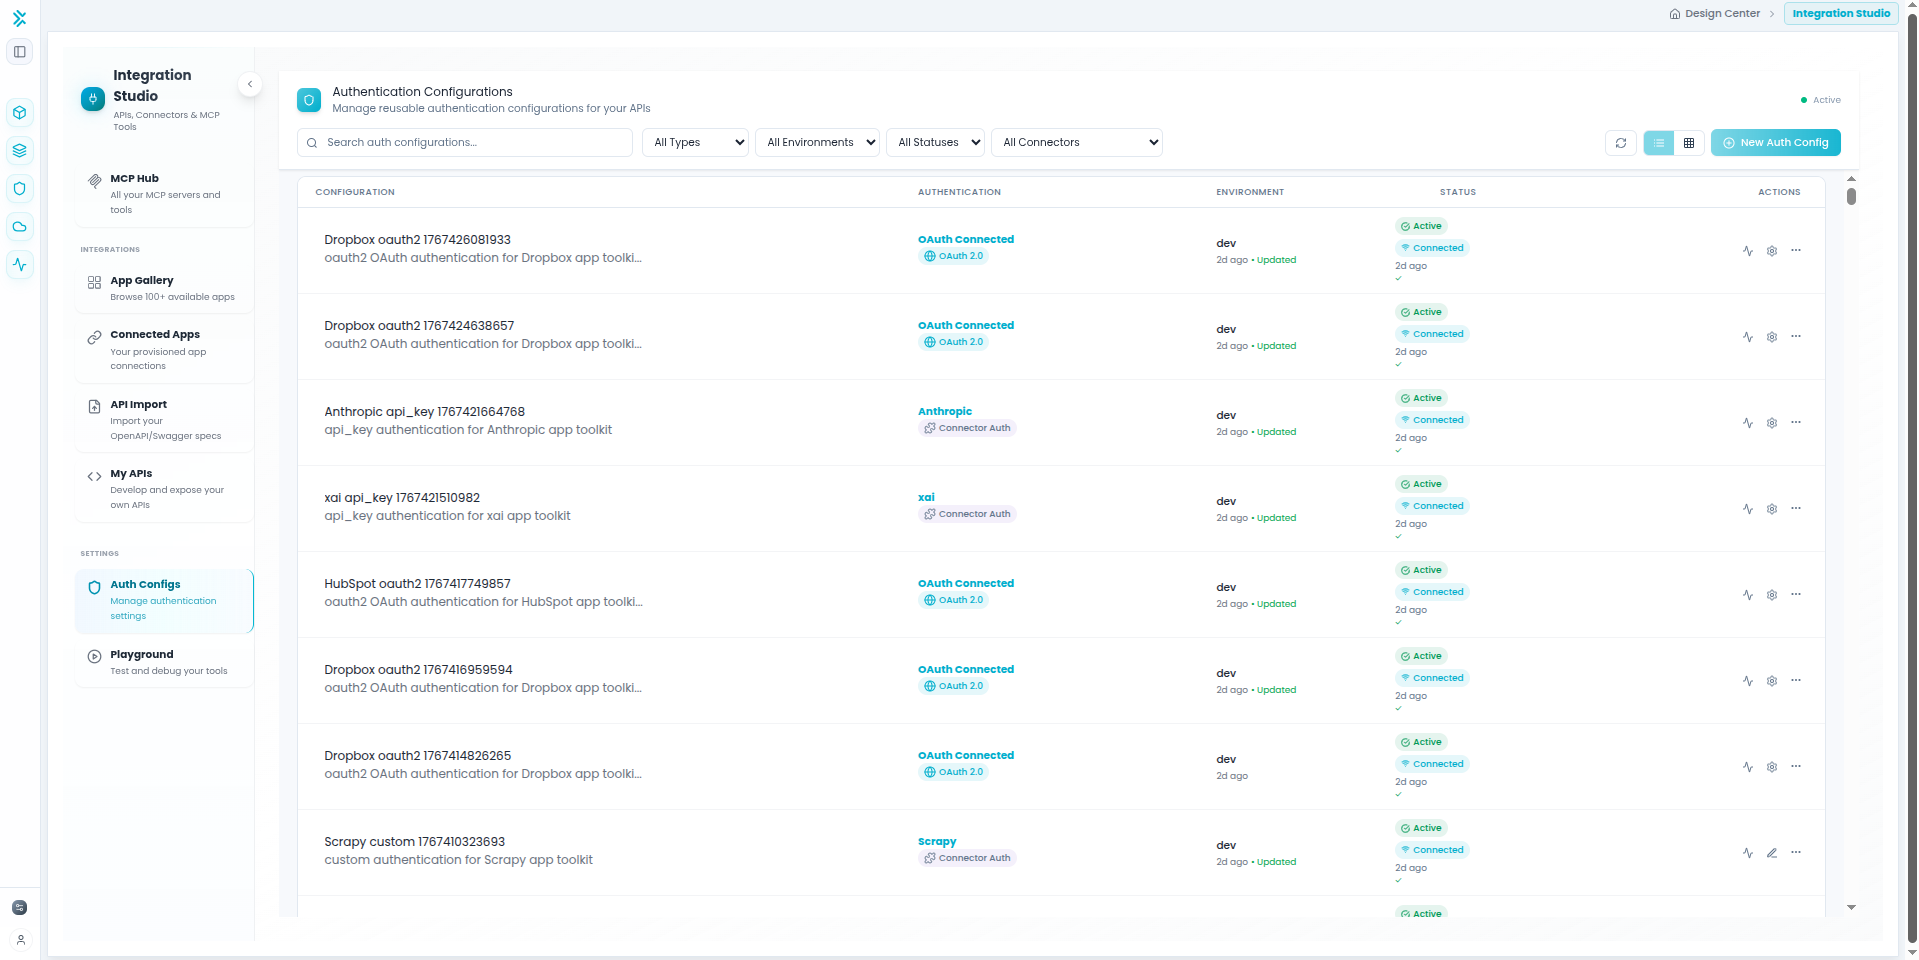Switch to grid view layout
This screenshot has height=960, width=1919.
click(1689, 143)
